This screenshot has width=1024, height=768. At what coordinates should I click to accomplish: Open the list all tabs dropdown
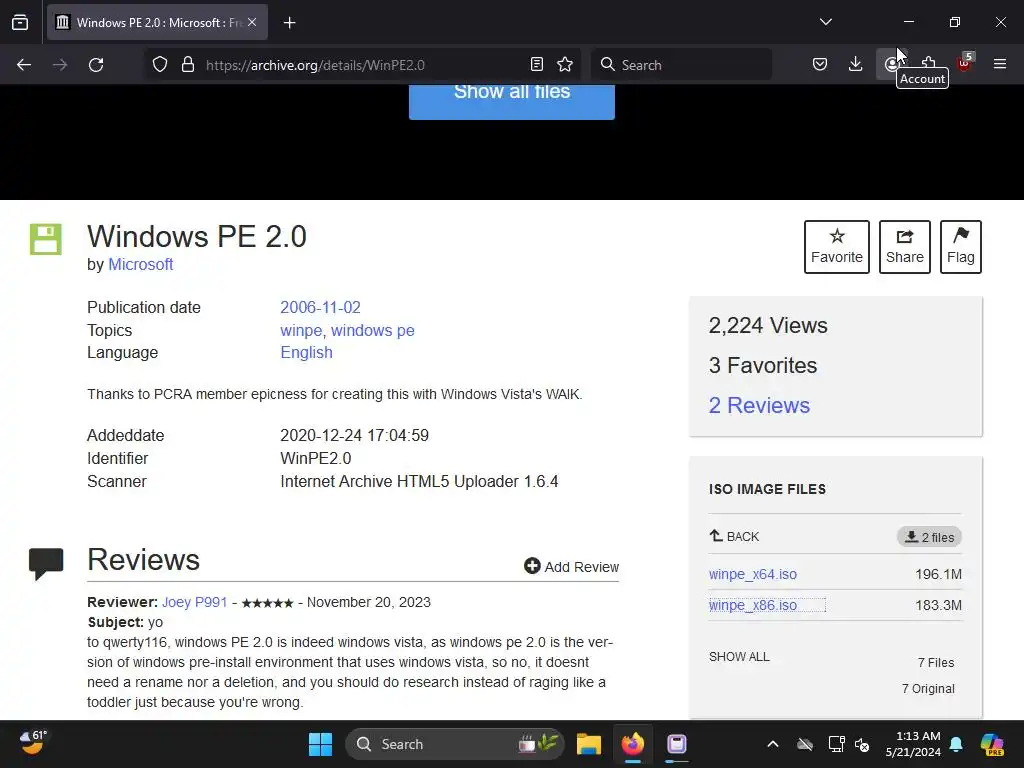pyautogui.click(x=825, y=22)
